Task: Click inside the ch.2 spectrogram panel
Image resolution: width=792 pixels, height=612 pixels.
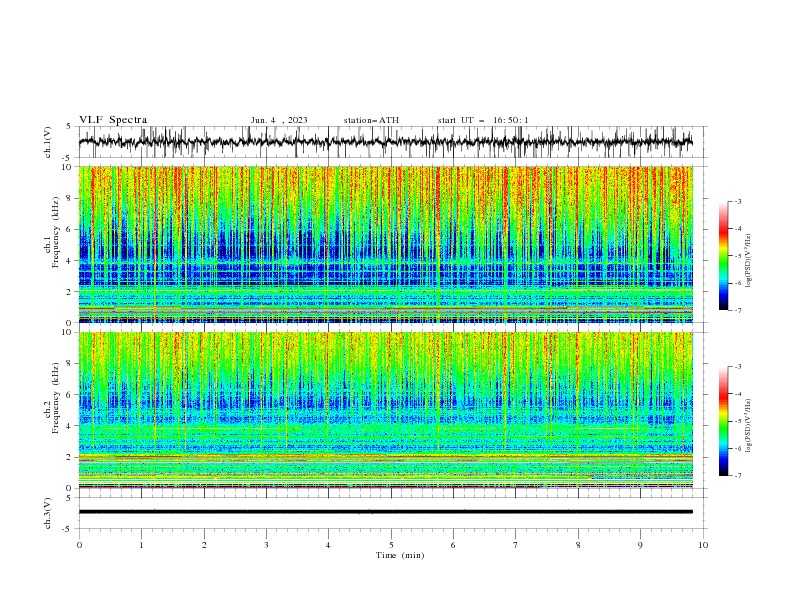Action: pyautogui.click(x=385, y=410)
